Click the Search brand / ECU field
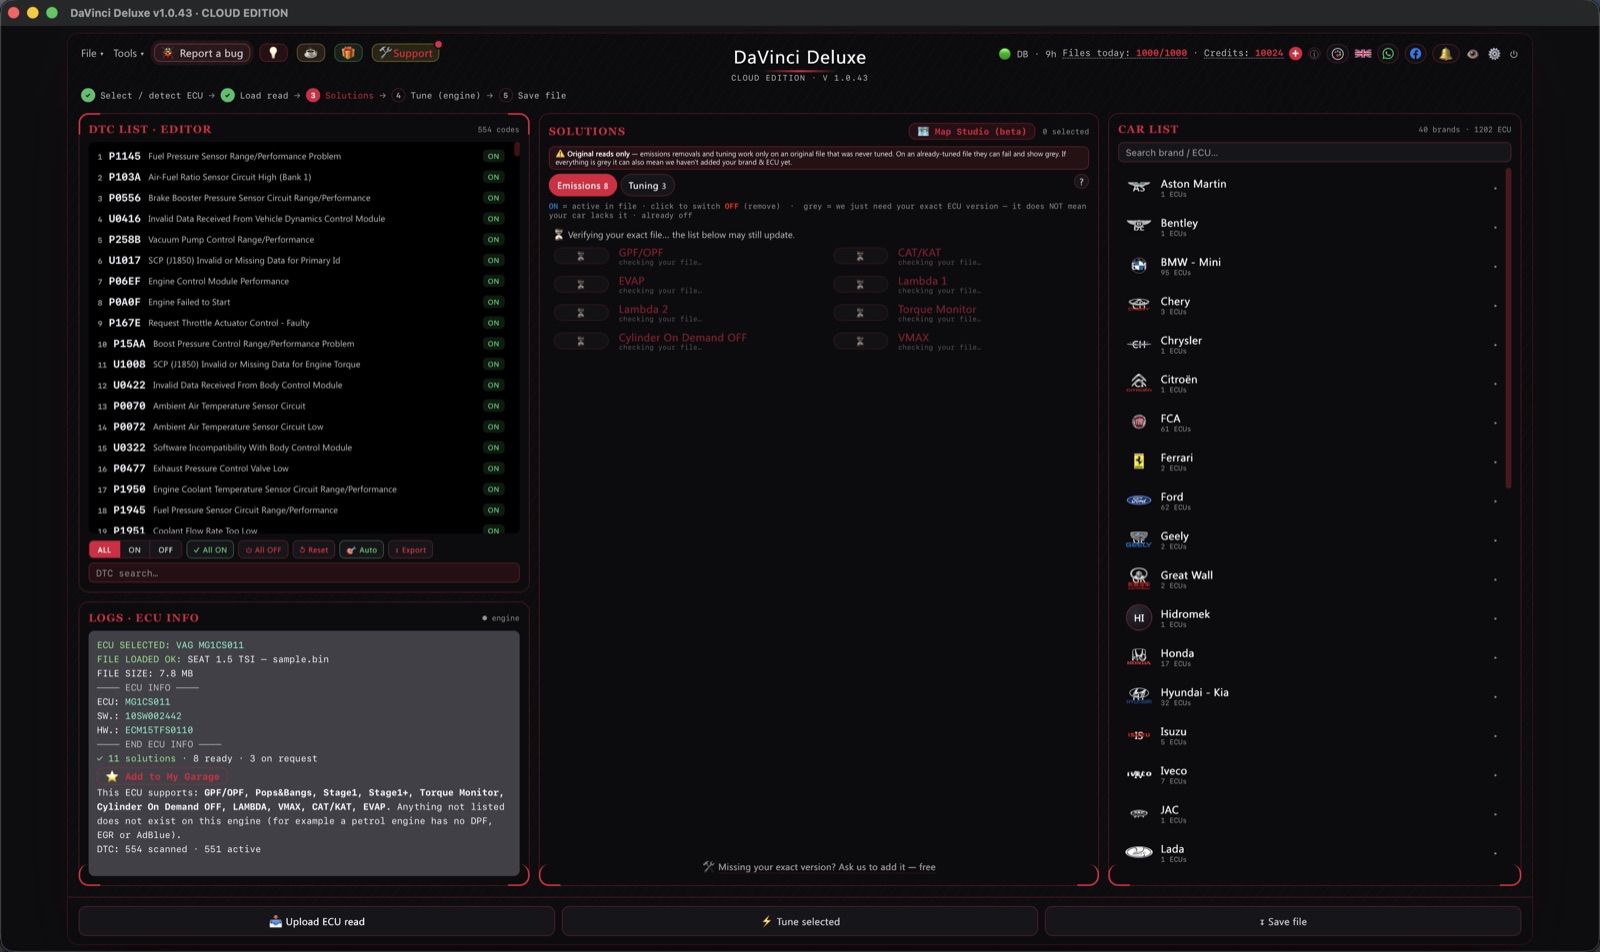1600x952 pixels. coord(1314,153)
